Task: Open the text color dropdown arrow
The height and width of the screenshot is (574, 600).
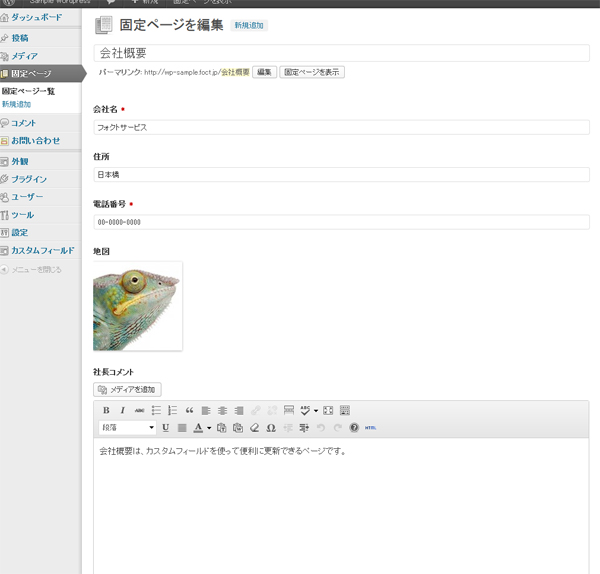Action: pyautogui.click(x=209, y=427)
